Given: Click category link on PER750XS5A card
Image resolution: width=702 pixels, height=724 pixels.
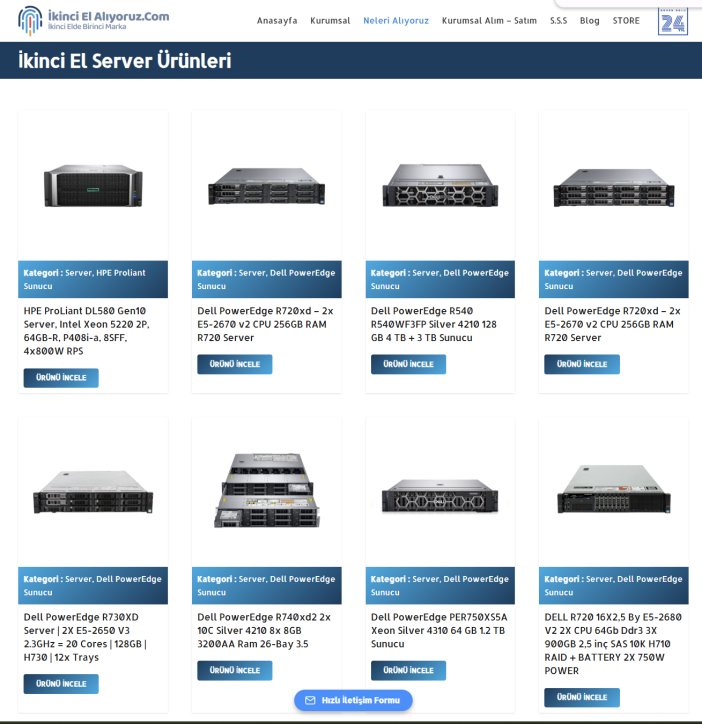Looking at the screenshot, I should (440, 585).
